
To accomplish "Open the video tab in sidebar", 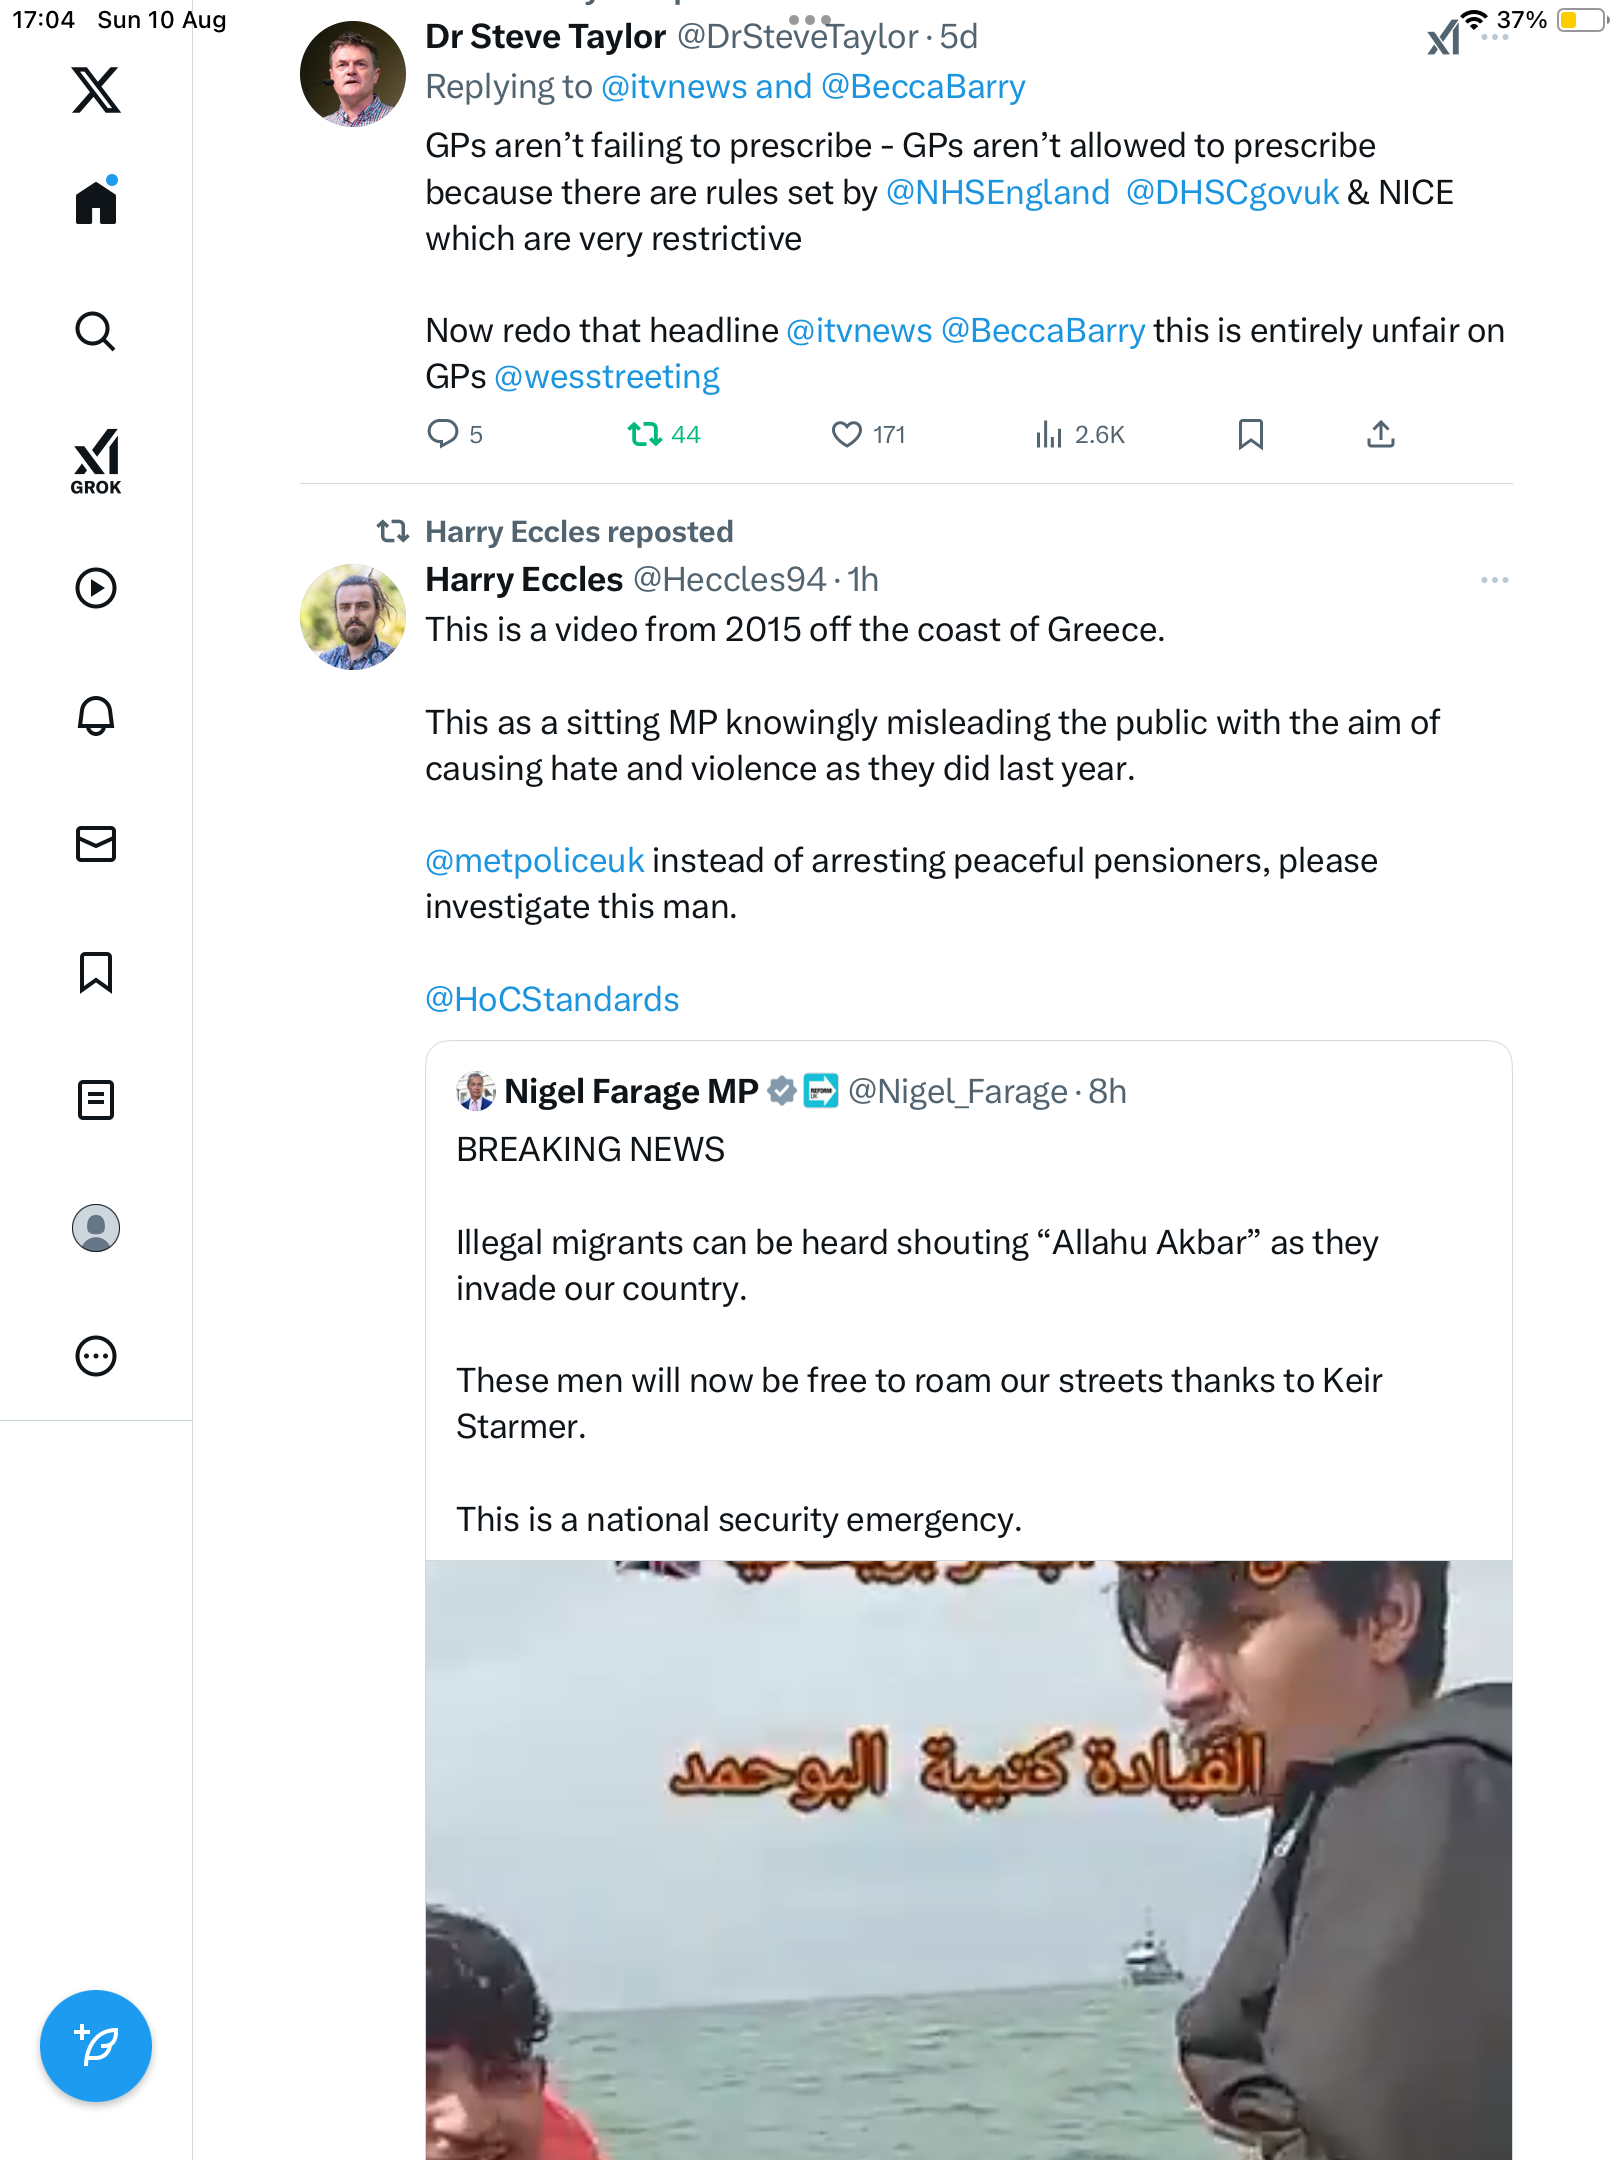I will point(96,588).
